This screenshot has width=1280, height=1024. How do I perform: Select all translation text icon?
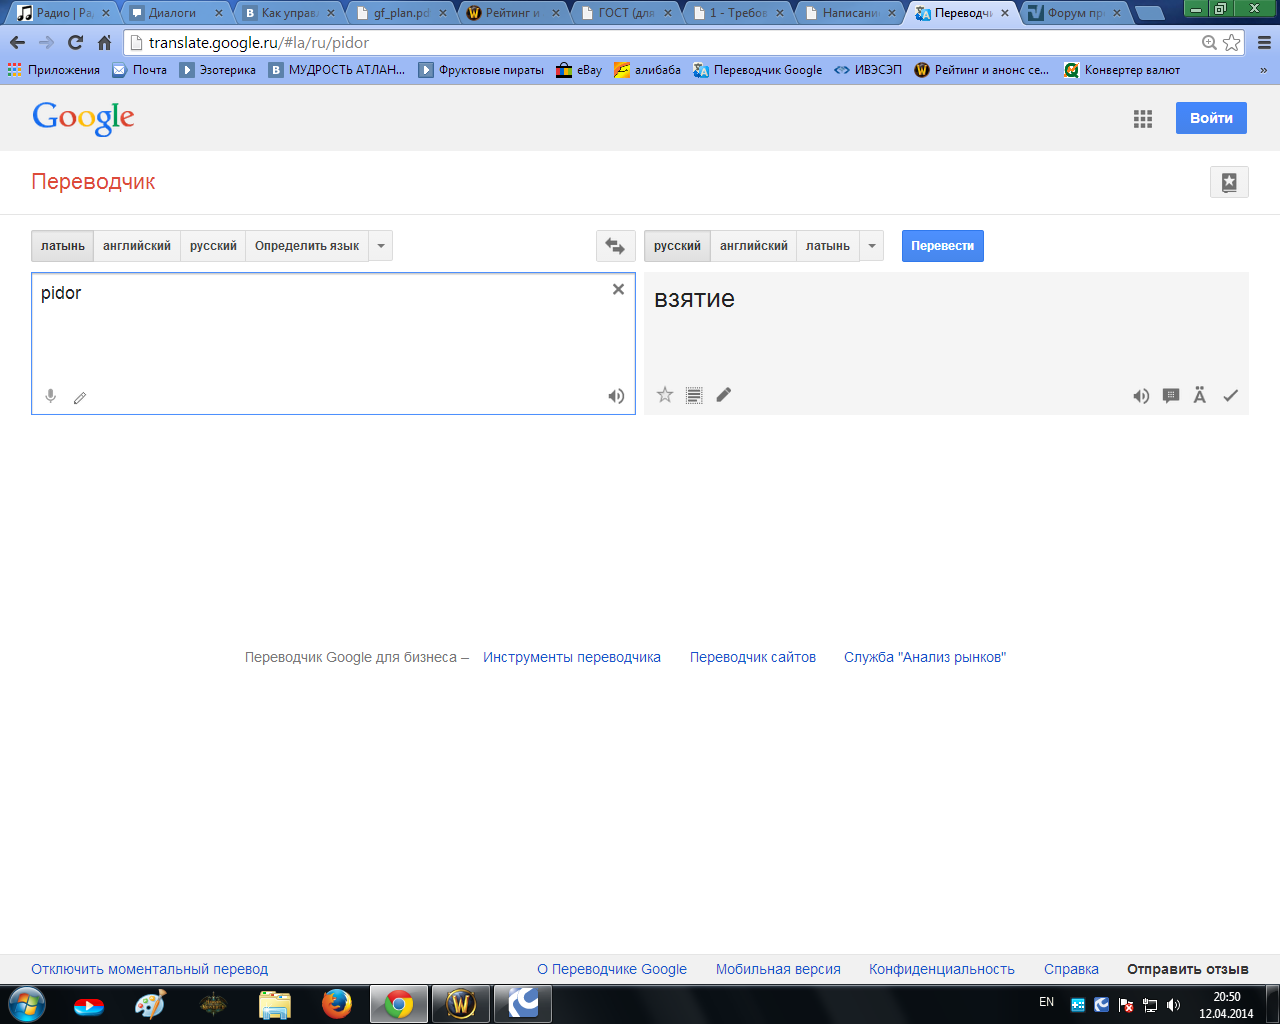pyautogui.click(x=694, y=395)
